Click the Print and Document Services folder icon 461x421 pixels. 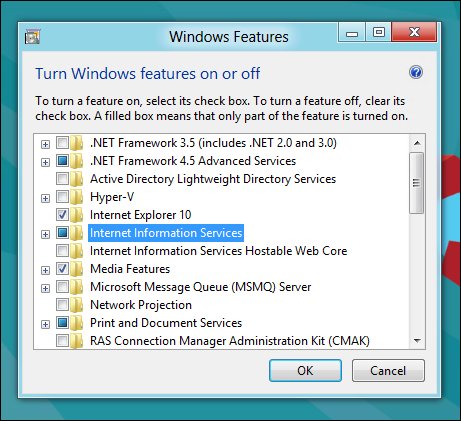click(x=77, y=323)
